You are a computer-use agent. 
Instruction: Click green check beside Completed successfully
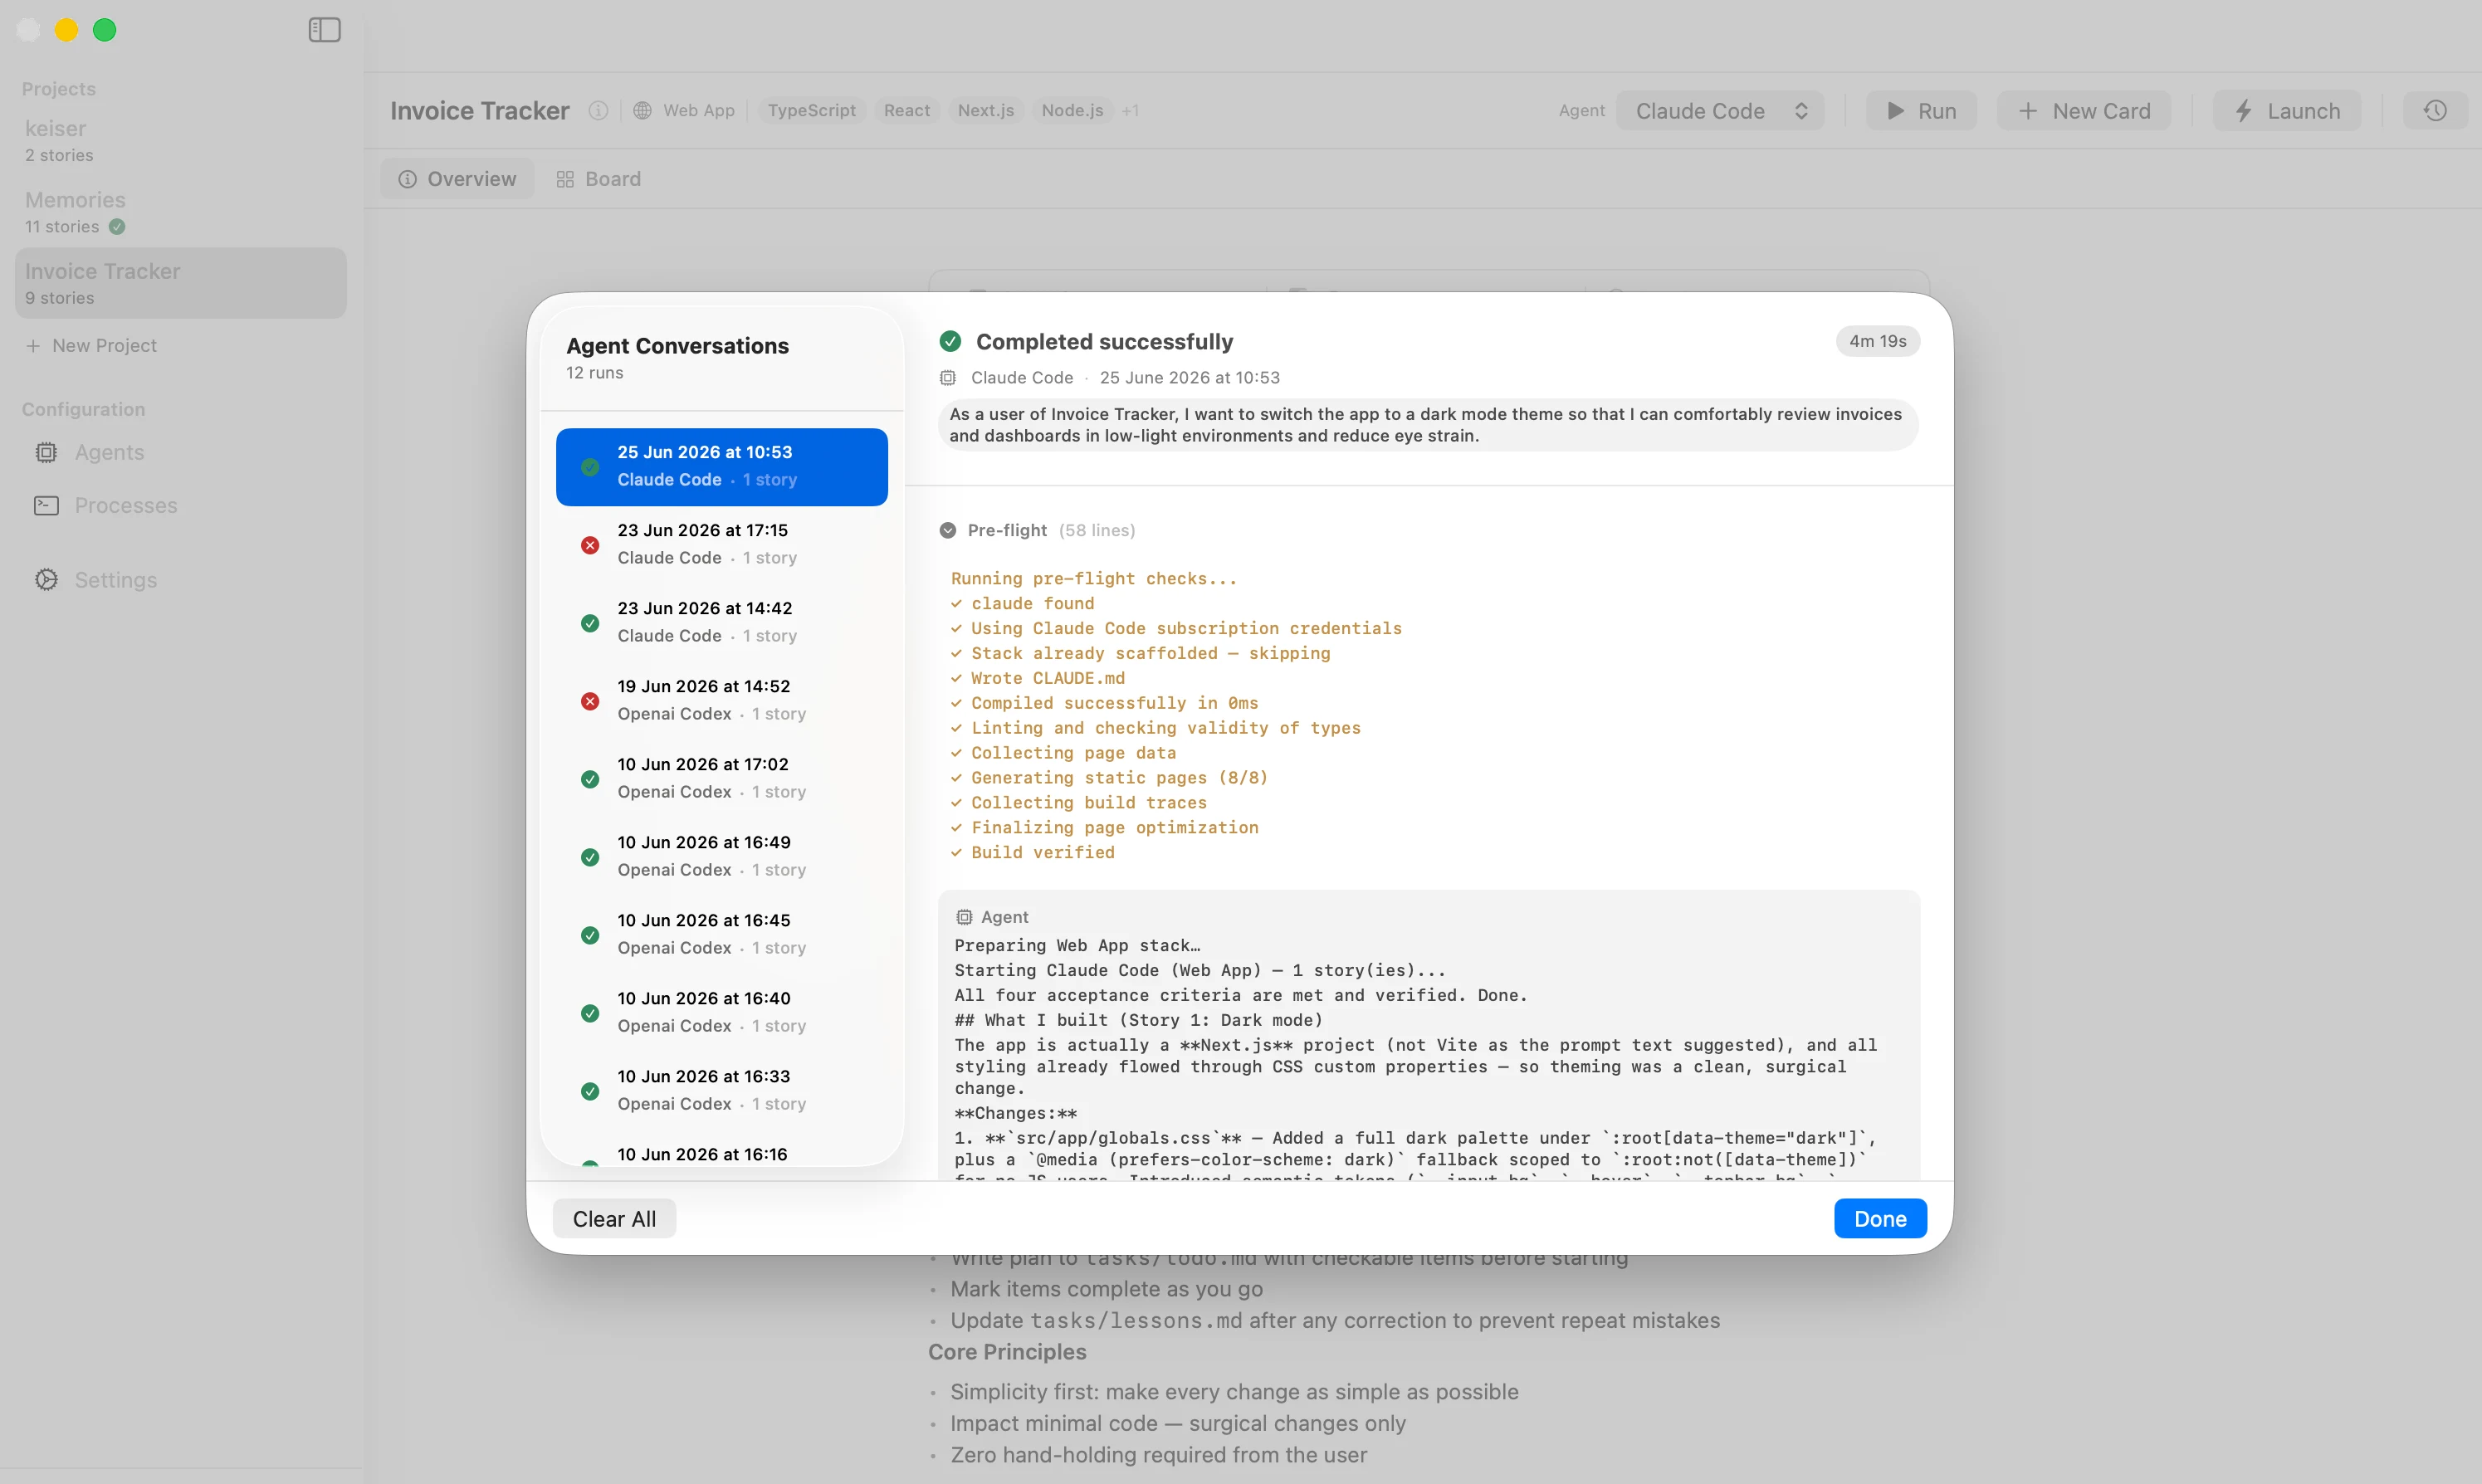coord(950,342)
